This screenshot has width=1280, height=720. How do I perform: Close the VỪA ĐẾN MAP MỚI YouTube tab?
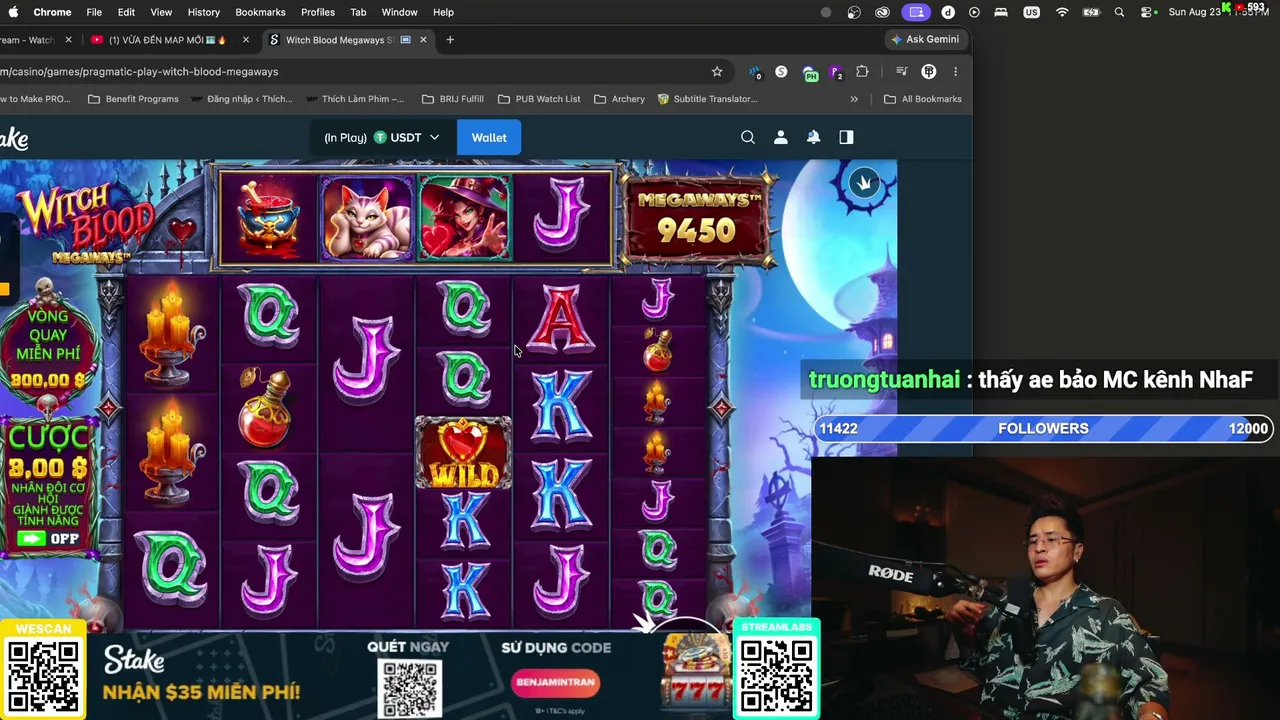click(x=245, y=40)
